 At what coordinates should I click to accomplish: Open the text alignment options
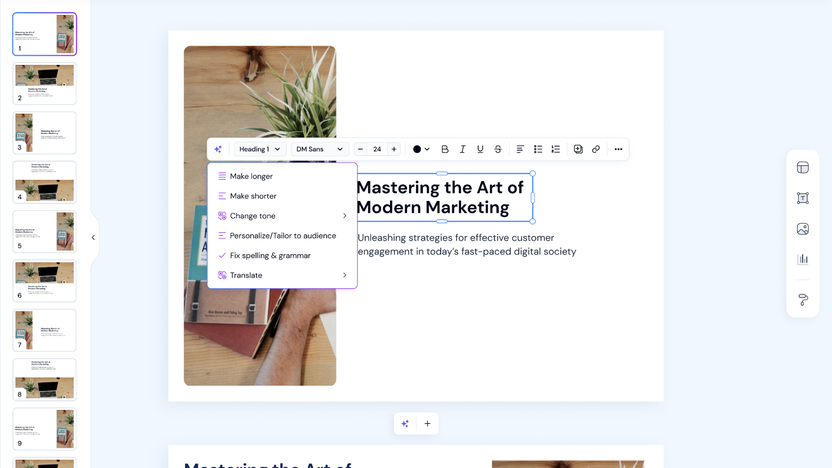520,149
